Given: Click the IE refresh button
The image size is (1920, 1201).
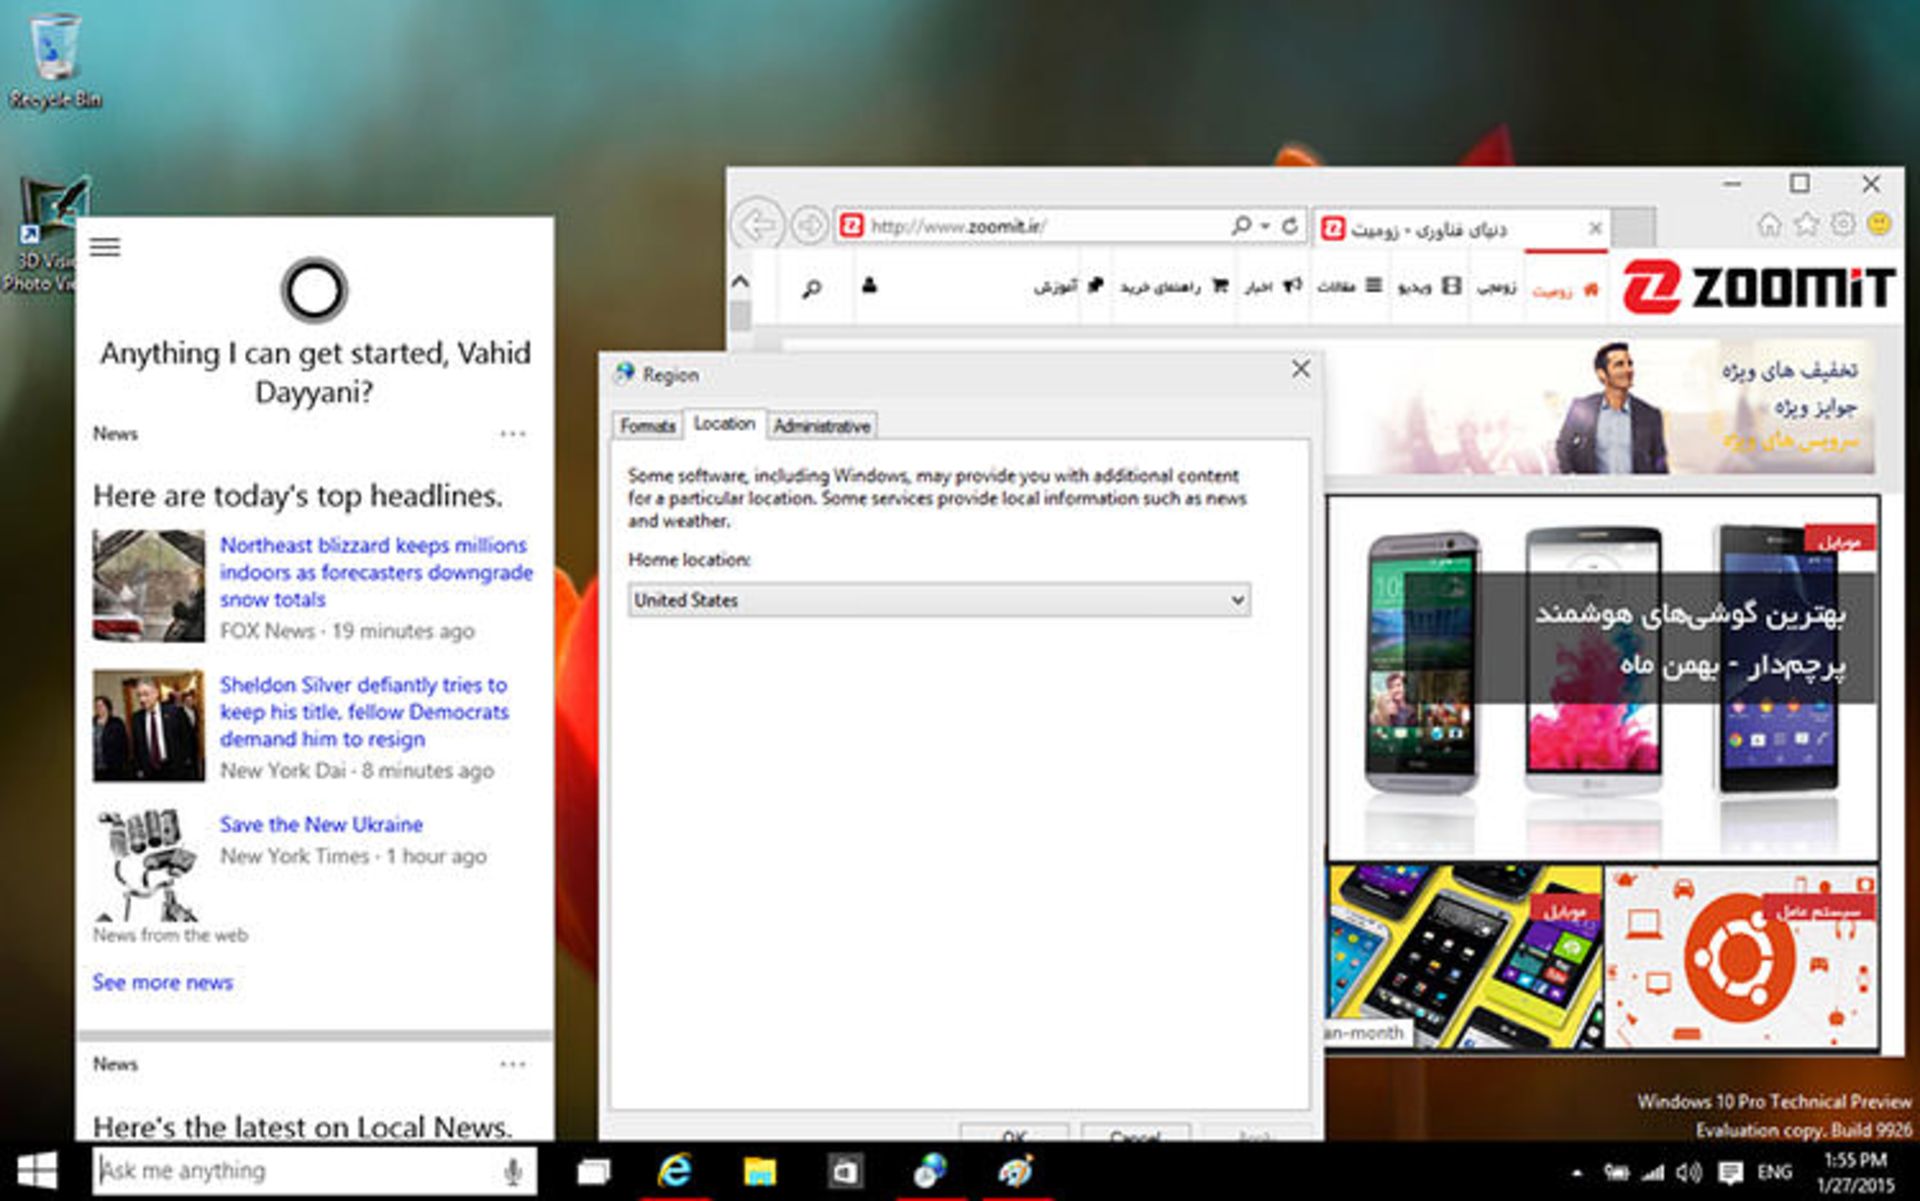Looking at the screenshot, I should 1290,226.
